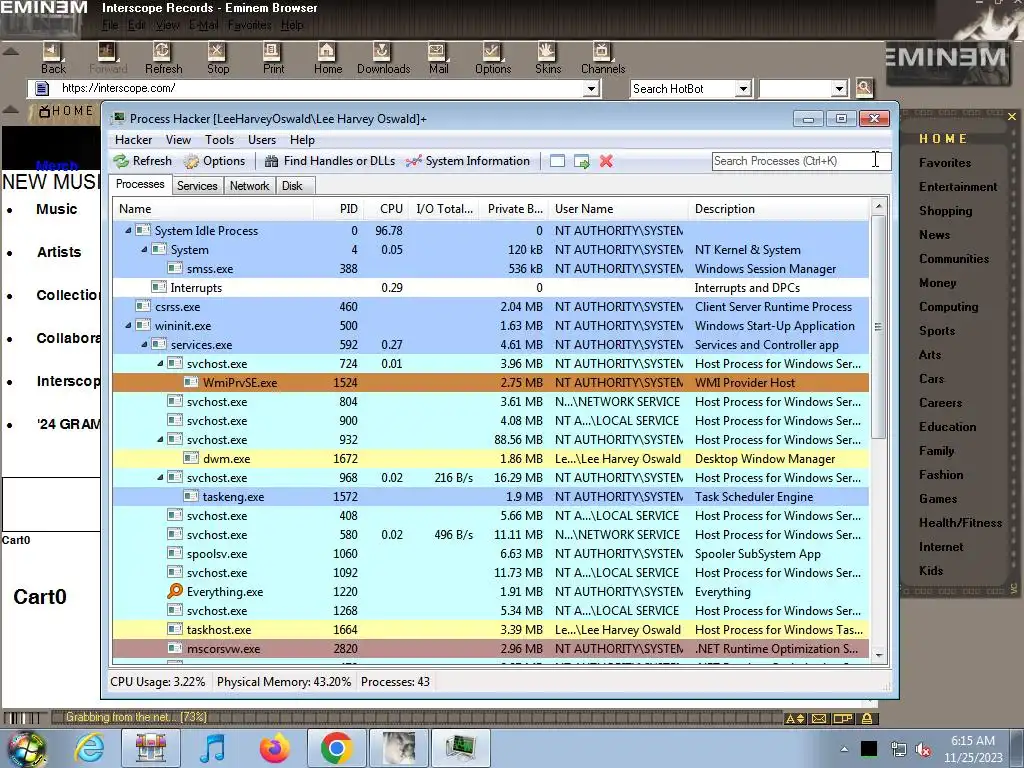Viewport: 1024px width, 768px height.
Task: Open the music note app on taskbar
Action: [212, 748]
